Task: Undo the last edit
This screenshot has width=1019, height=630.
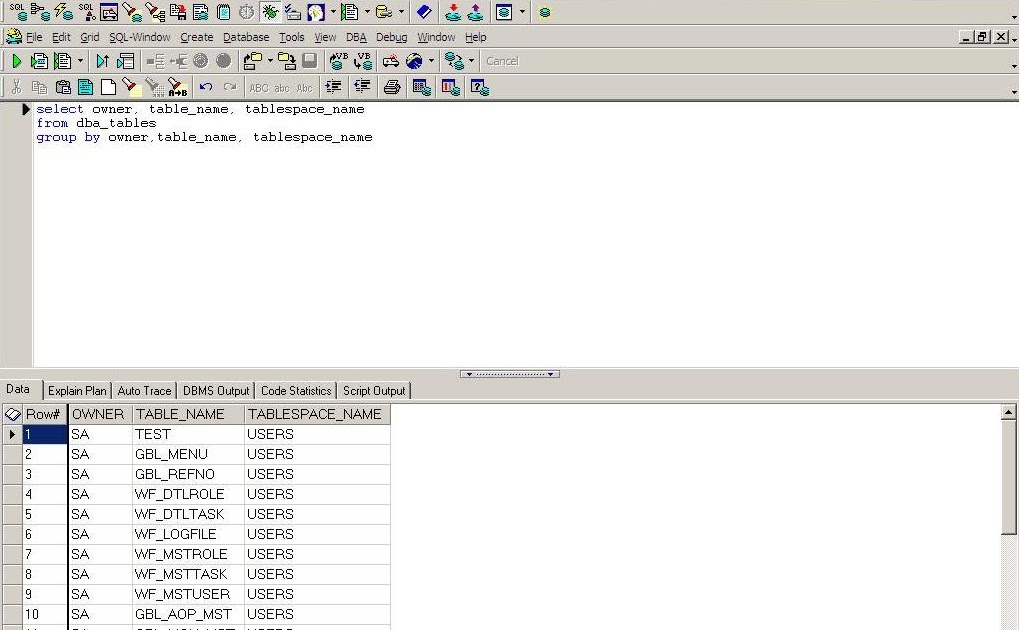Action: pyautogui.click(x=206, y=87)
